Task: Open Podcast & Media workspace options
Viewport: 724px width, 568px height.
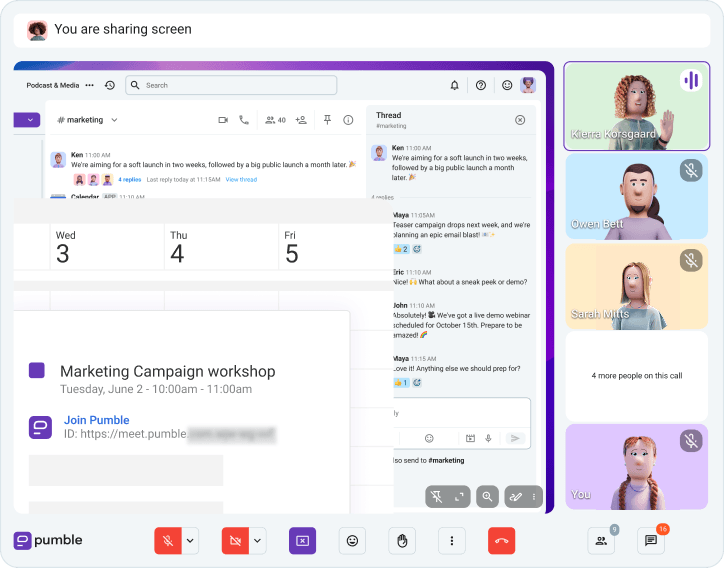Action: [x=90, y=85]
